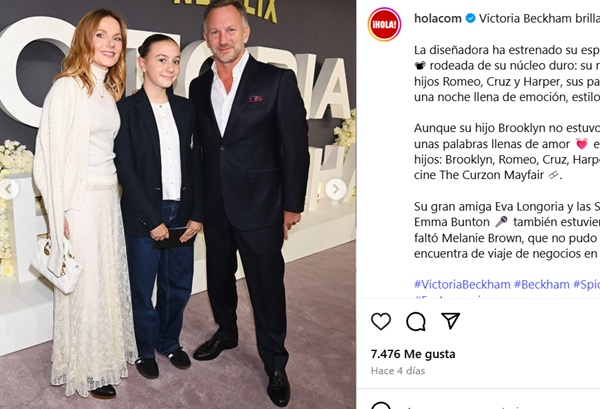Image resolution: width=600 pixels, height=409 pixels.
Task: Click the Emma Bunton caption line
Action: (507, 222)
